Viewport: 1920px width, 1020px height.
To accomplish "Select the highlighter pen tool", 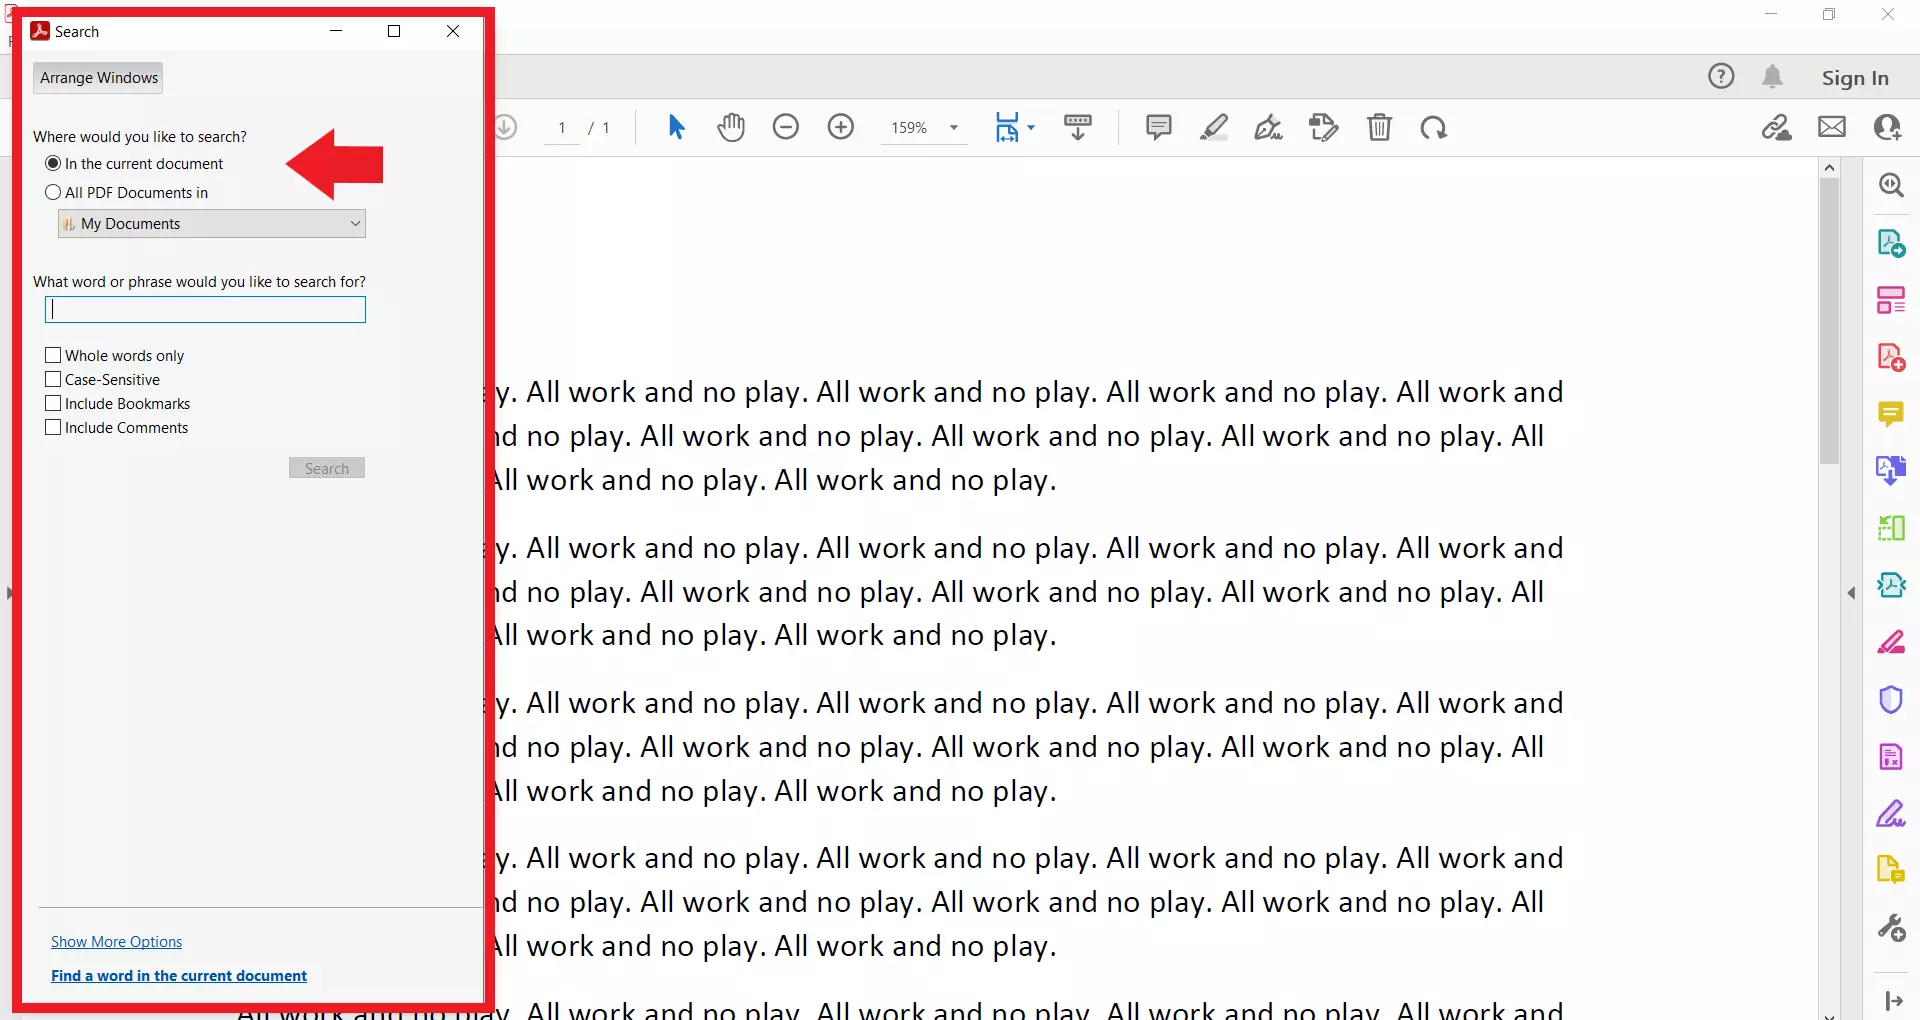I will (x=1214, y=127).
